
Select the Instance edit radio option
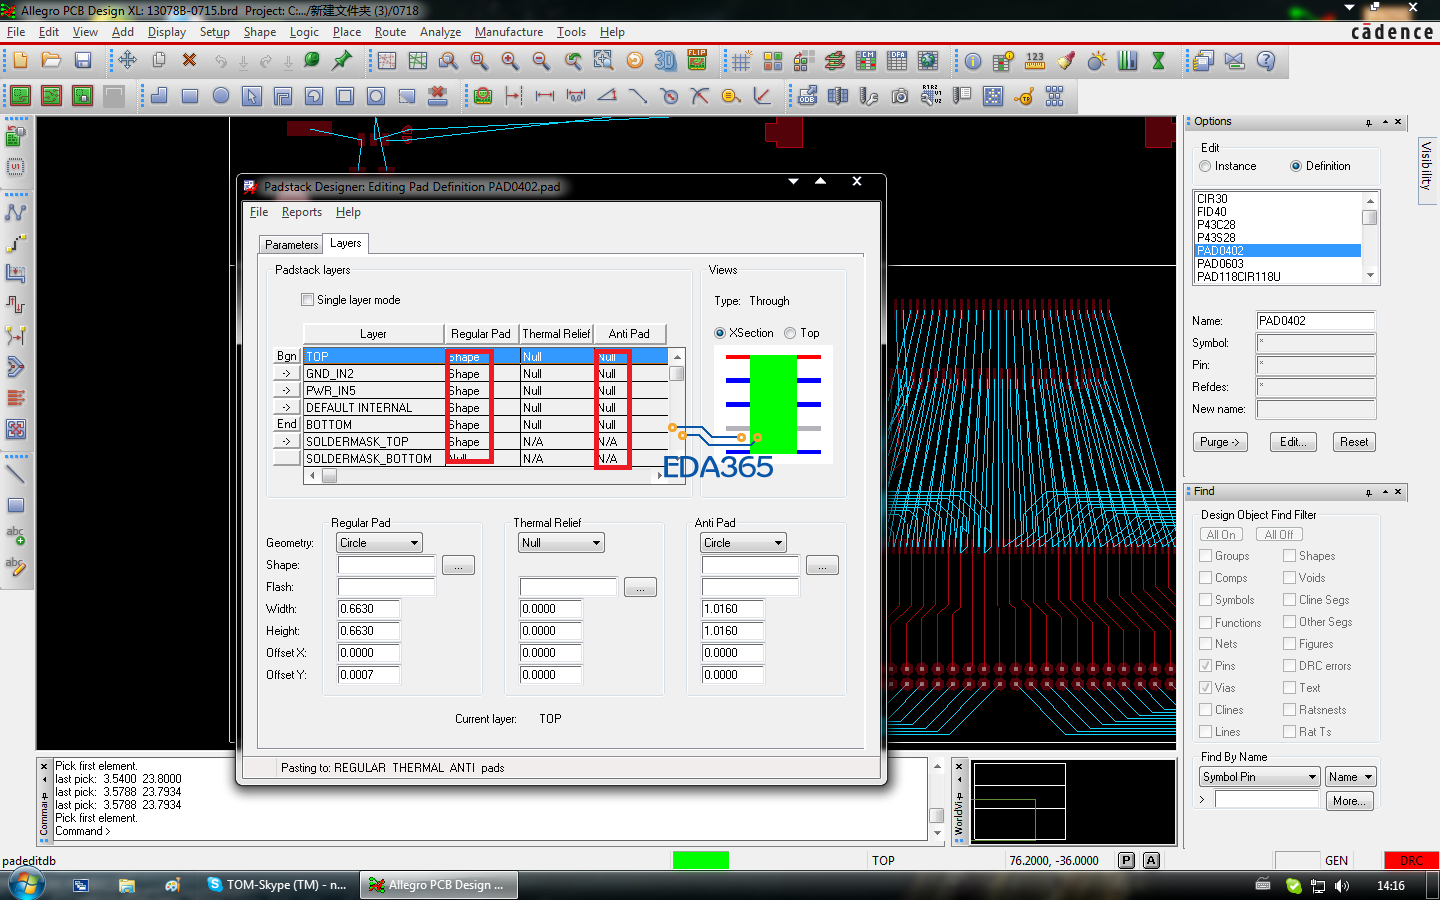1205,167
